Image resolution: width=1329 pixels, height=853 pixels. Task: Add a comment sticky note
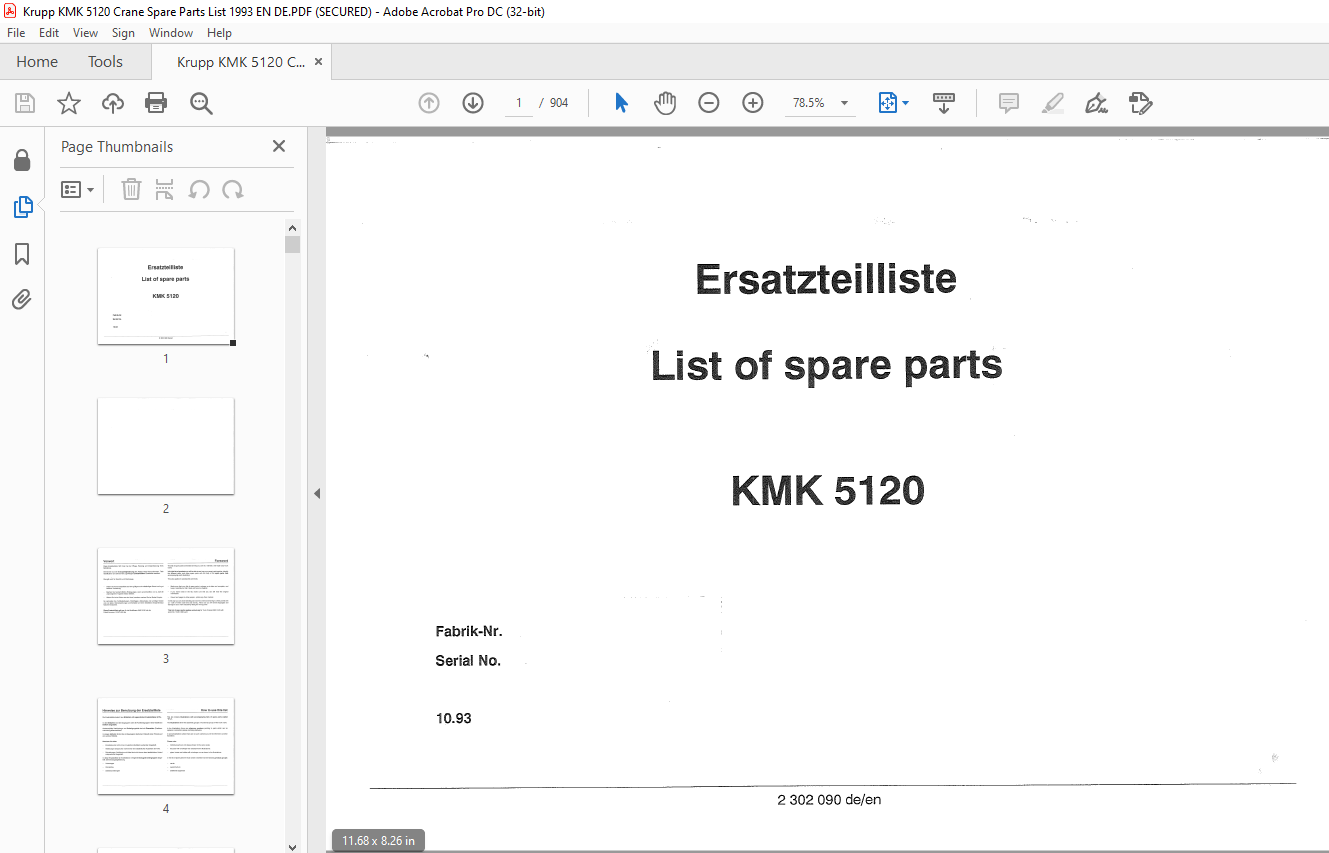(x=1009, y=103)
